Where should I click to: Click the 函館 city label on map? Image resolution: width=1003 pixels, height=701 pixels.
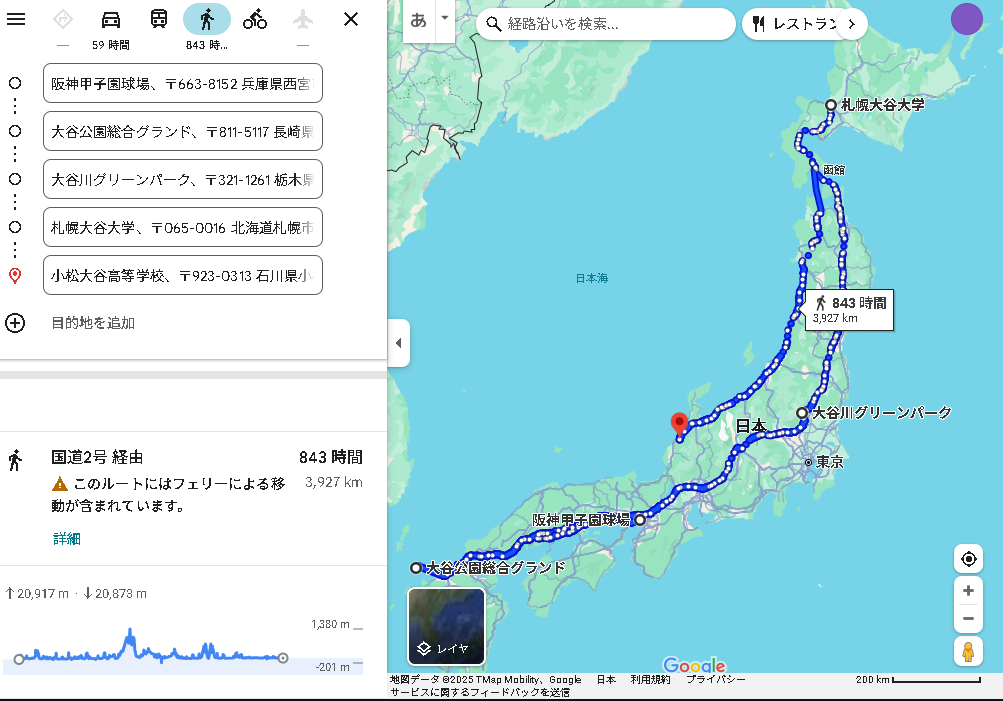click(833, 170)
